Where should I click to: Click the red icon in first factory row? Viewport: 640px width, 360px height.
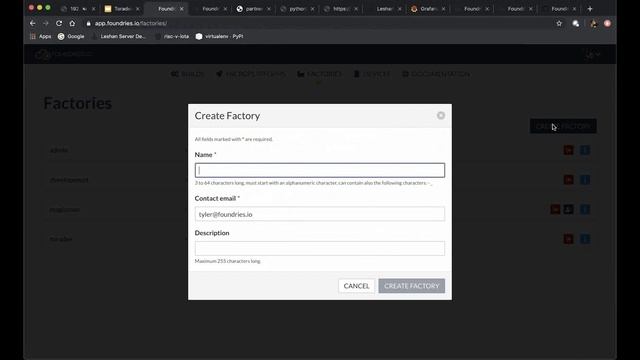[569, 150]
